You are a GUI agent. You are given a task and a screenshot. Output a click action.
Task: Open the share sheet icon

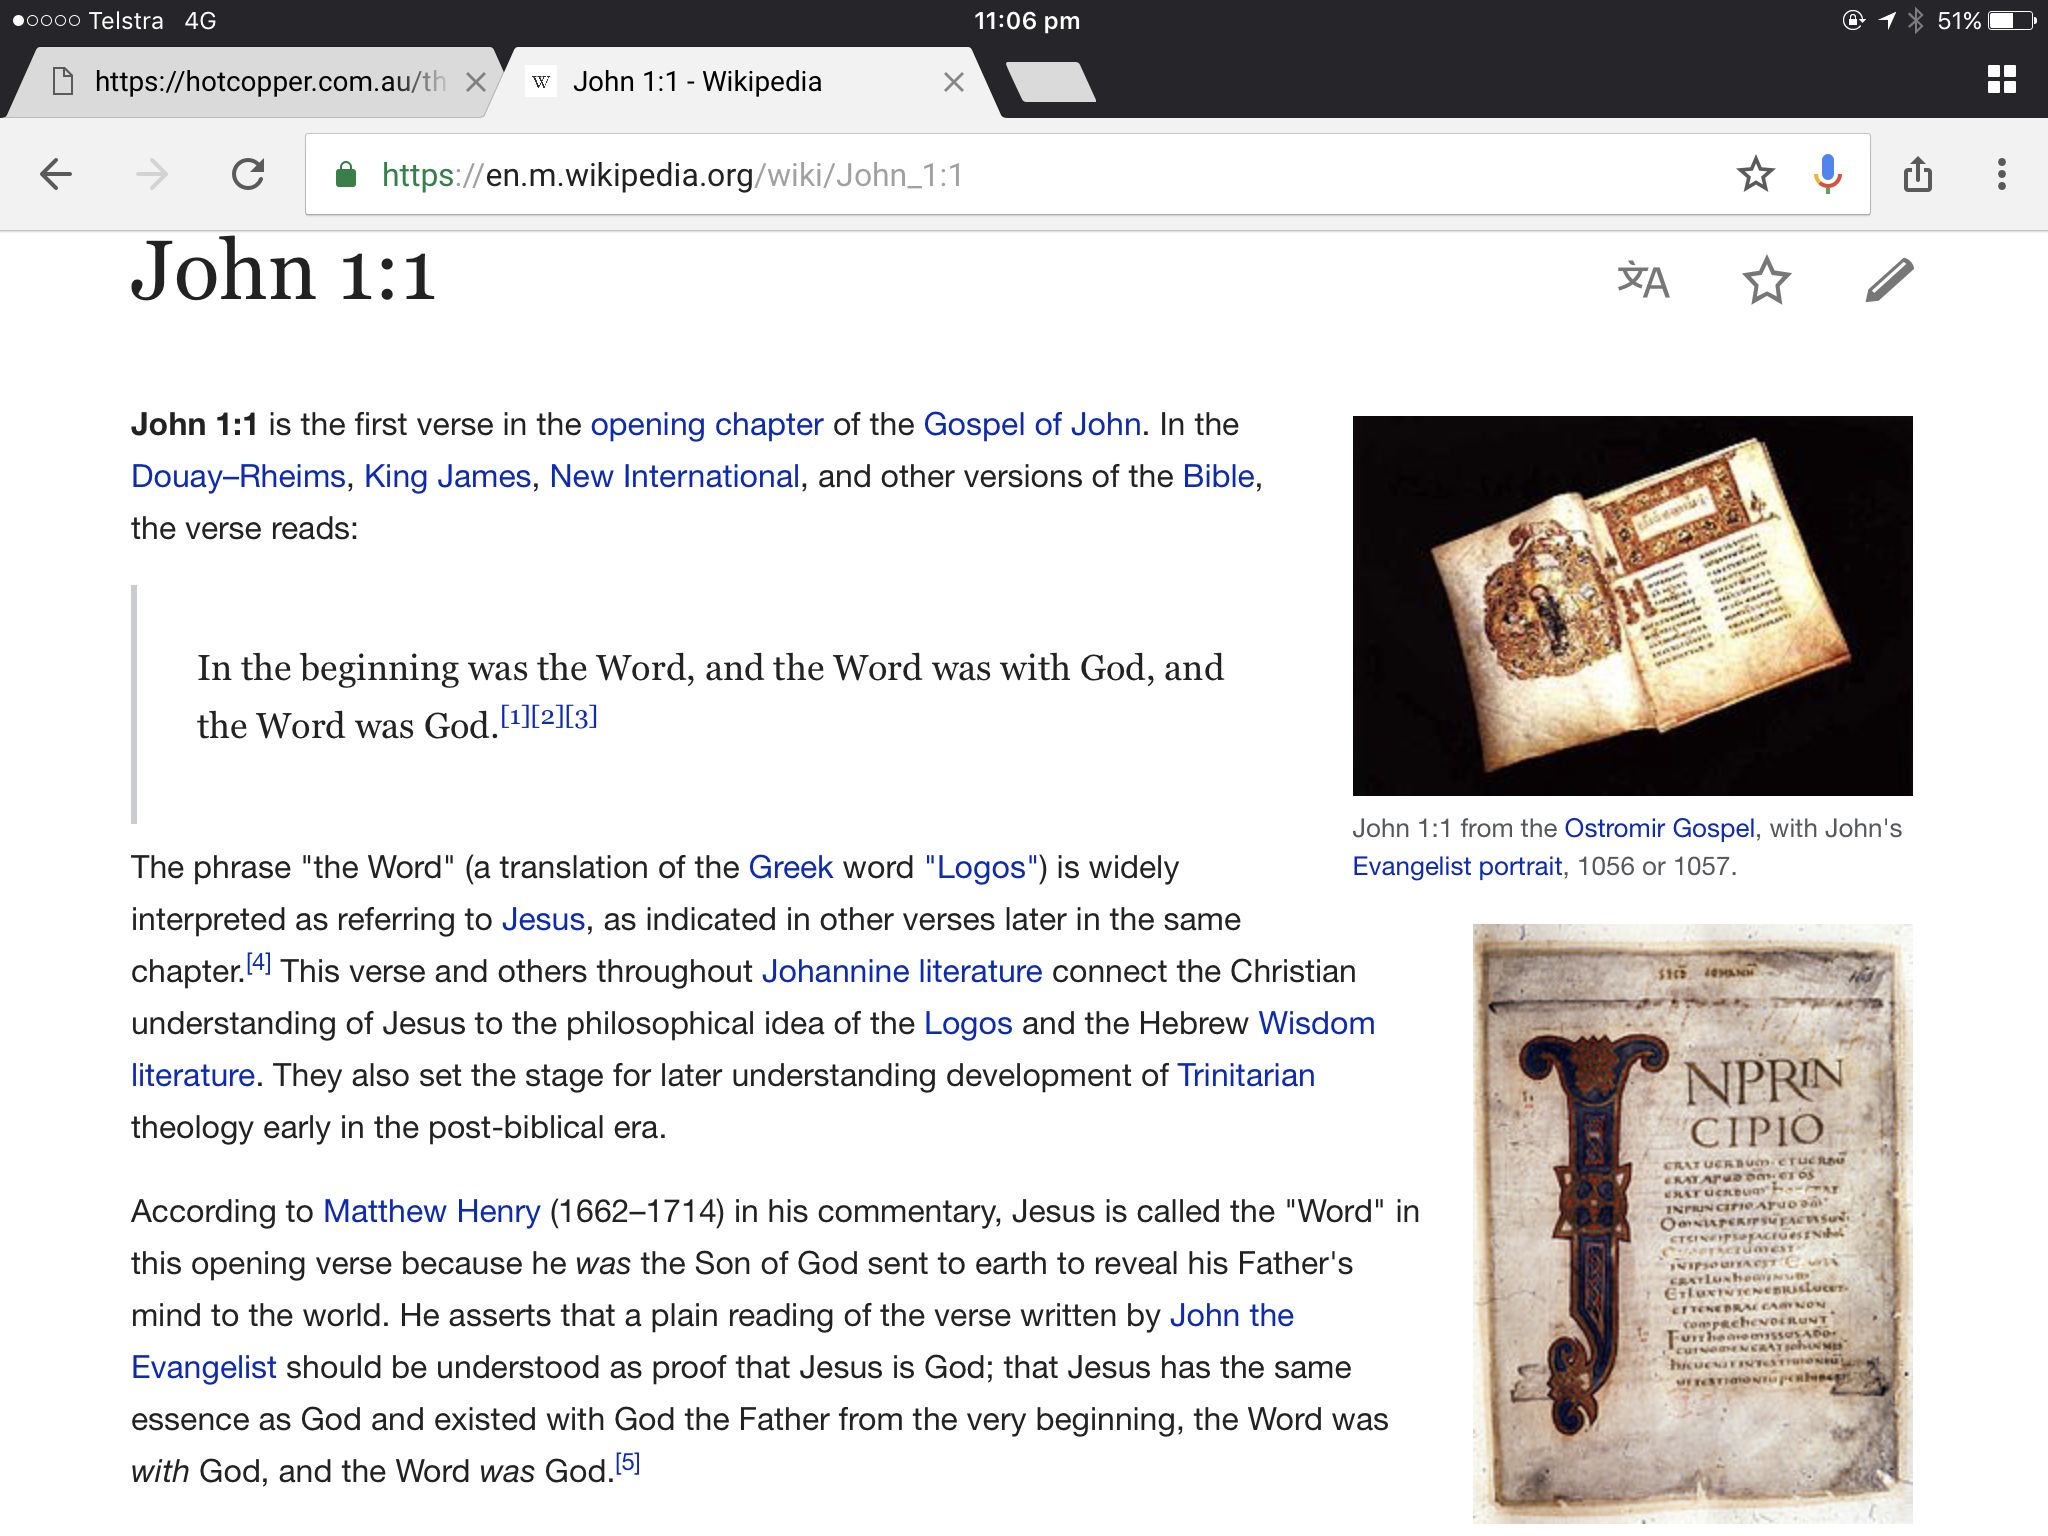pos(1918,174)
